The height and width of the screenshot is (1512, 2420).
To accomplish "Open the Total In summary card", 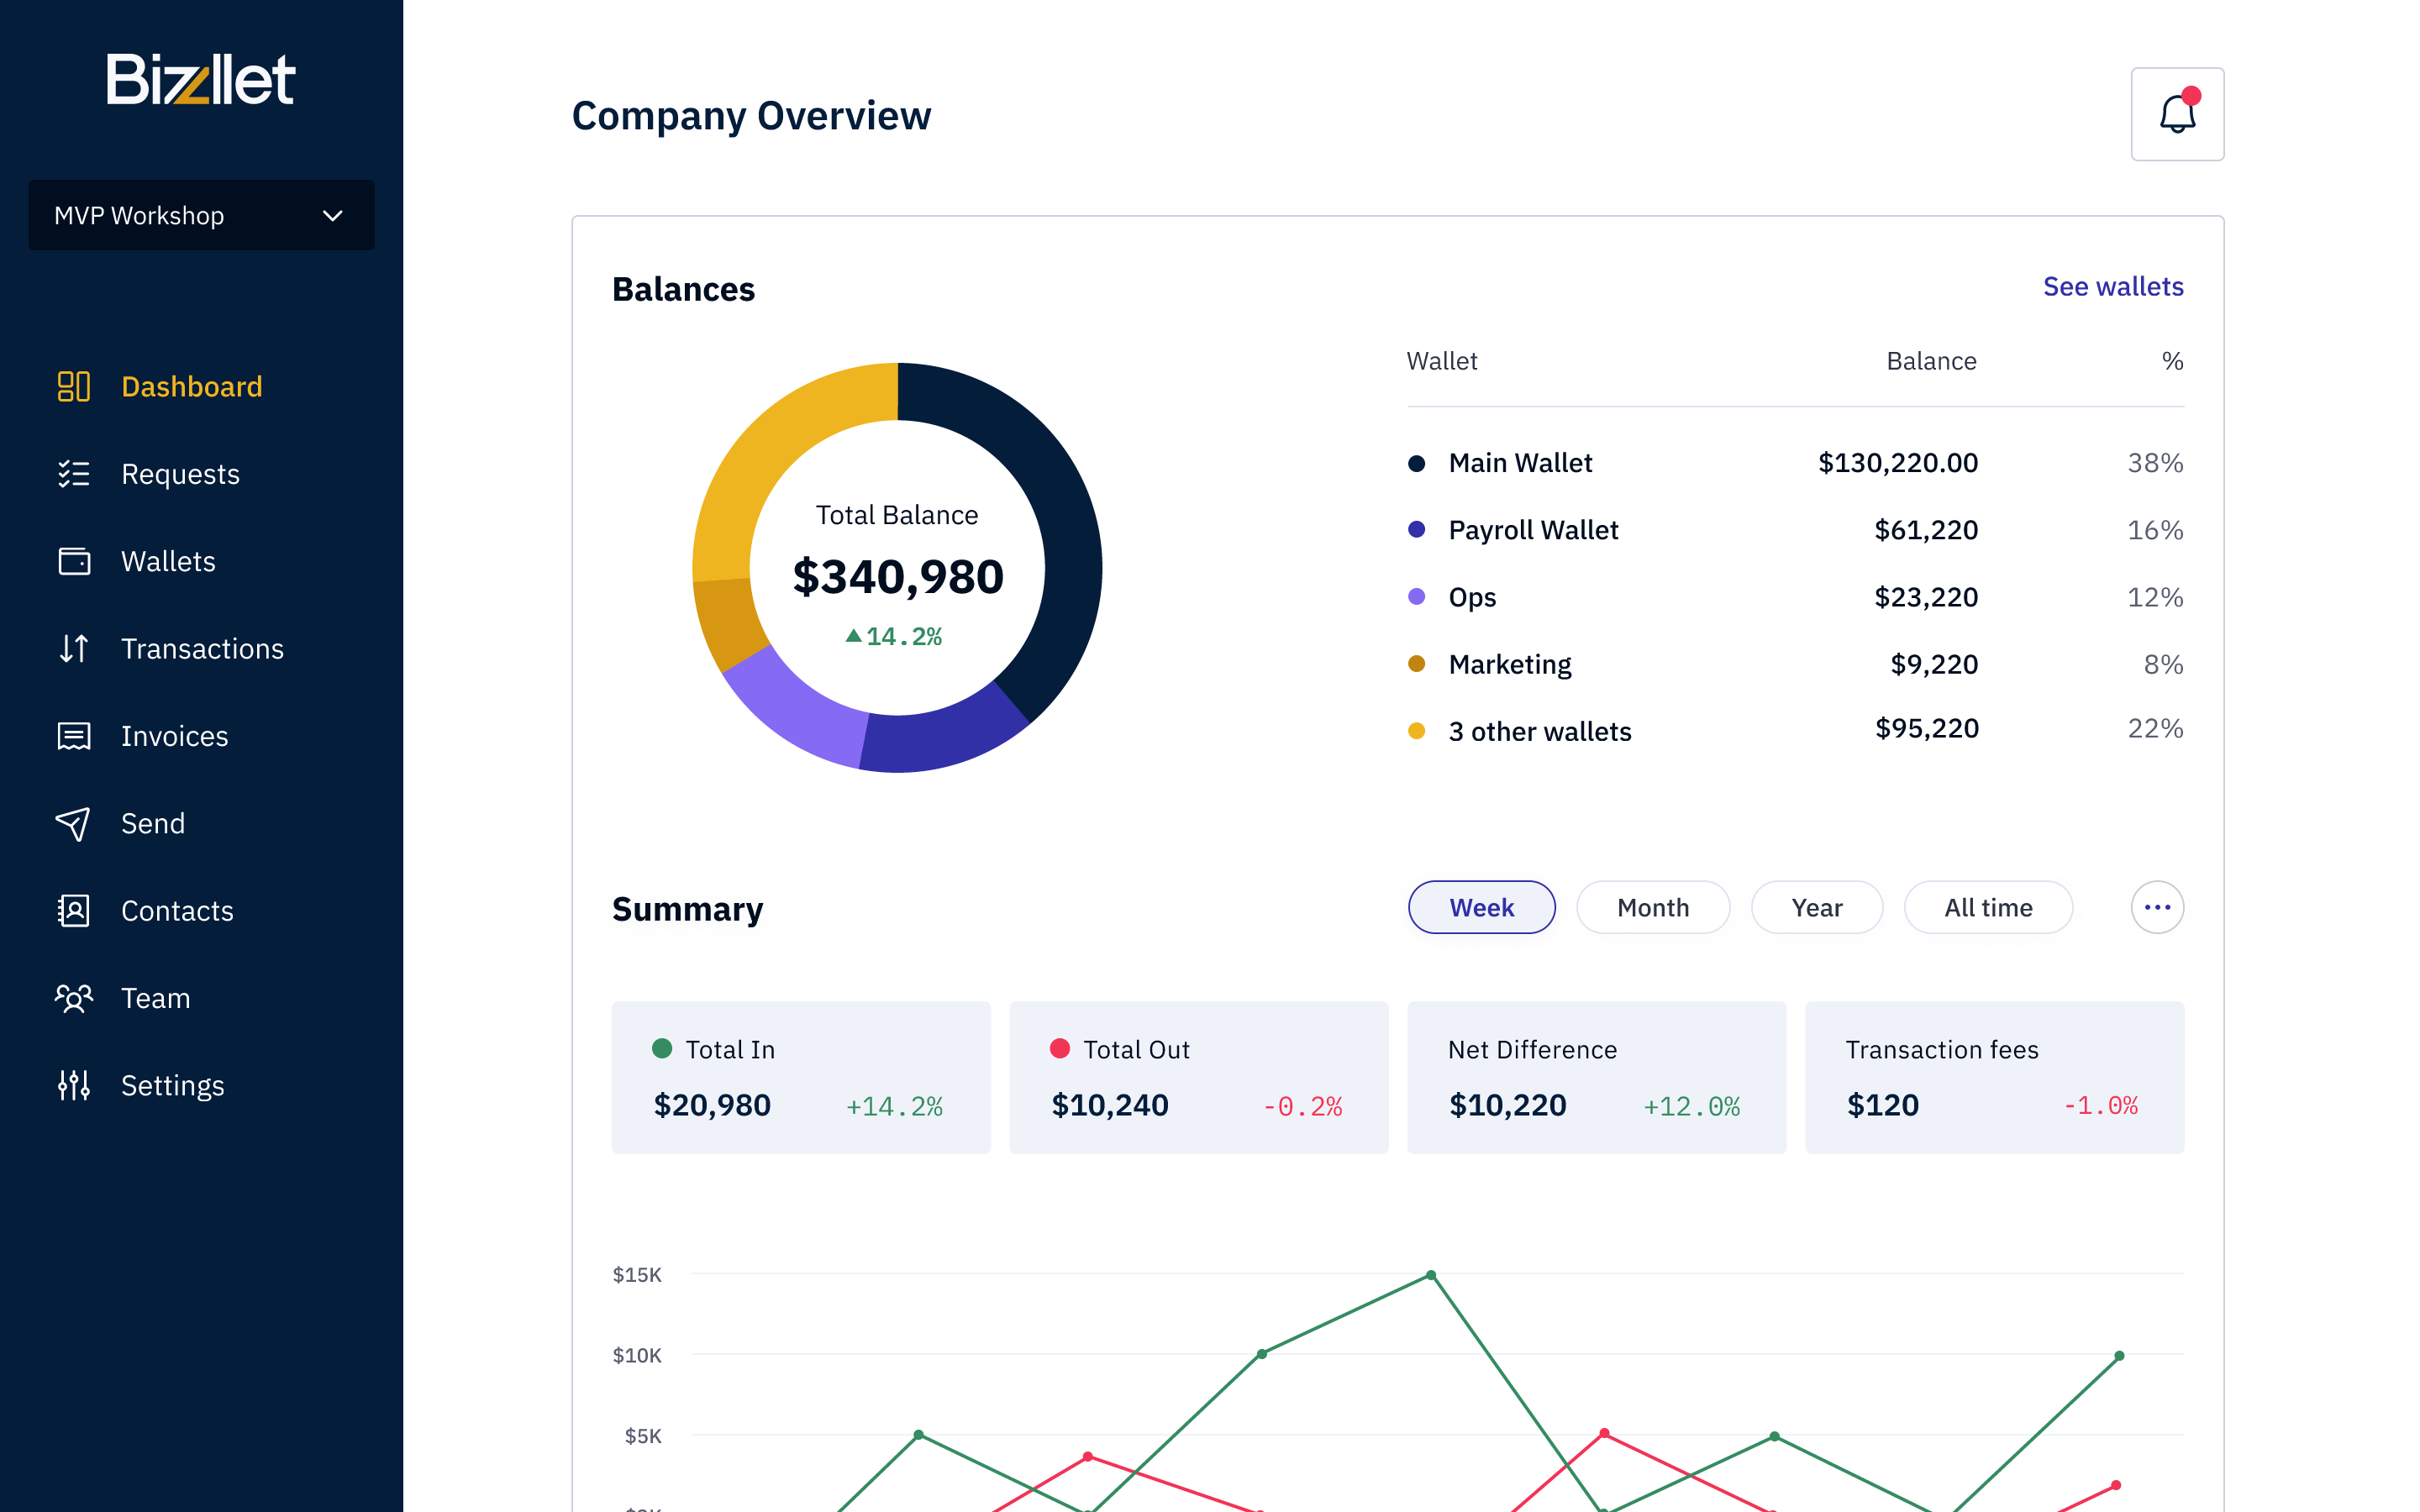I will click(801, 1077).
